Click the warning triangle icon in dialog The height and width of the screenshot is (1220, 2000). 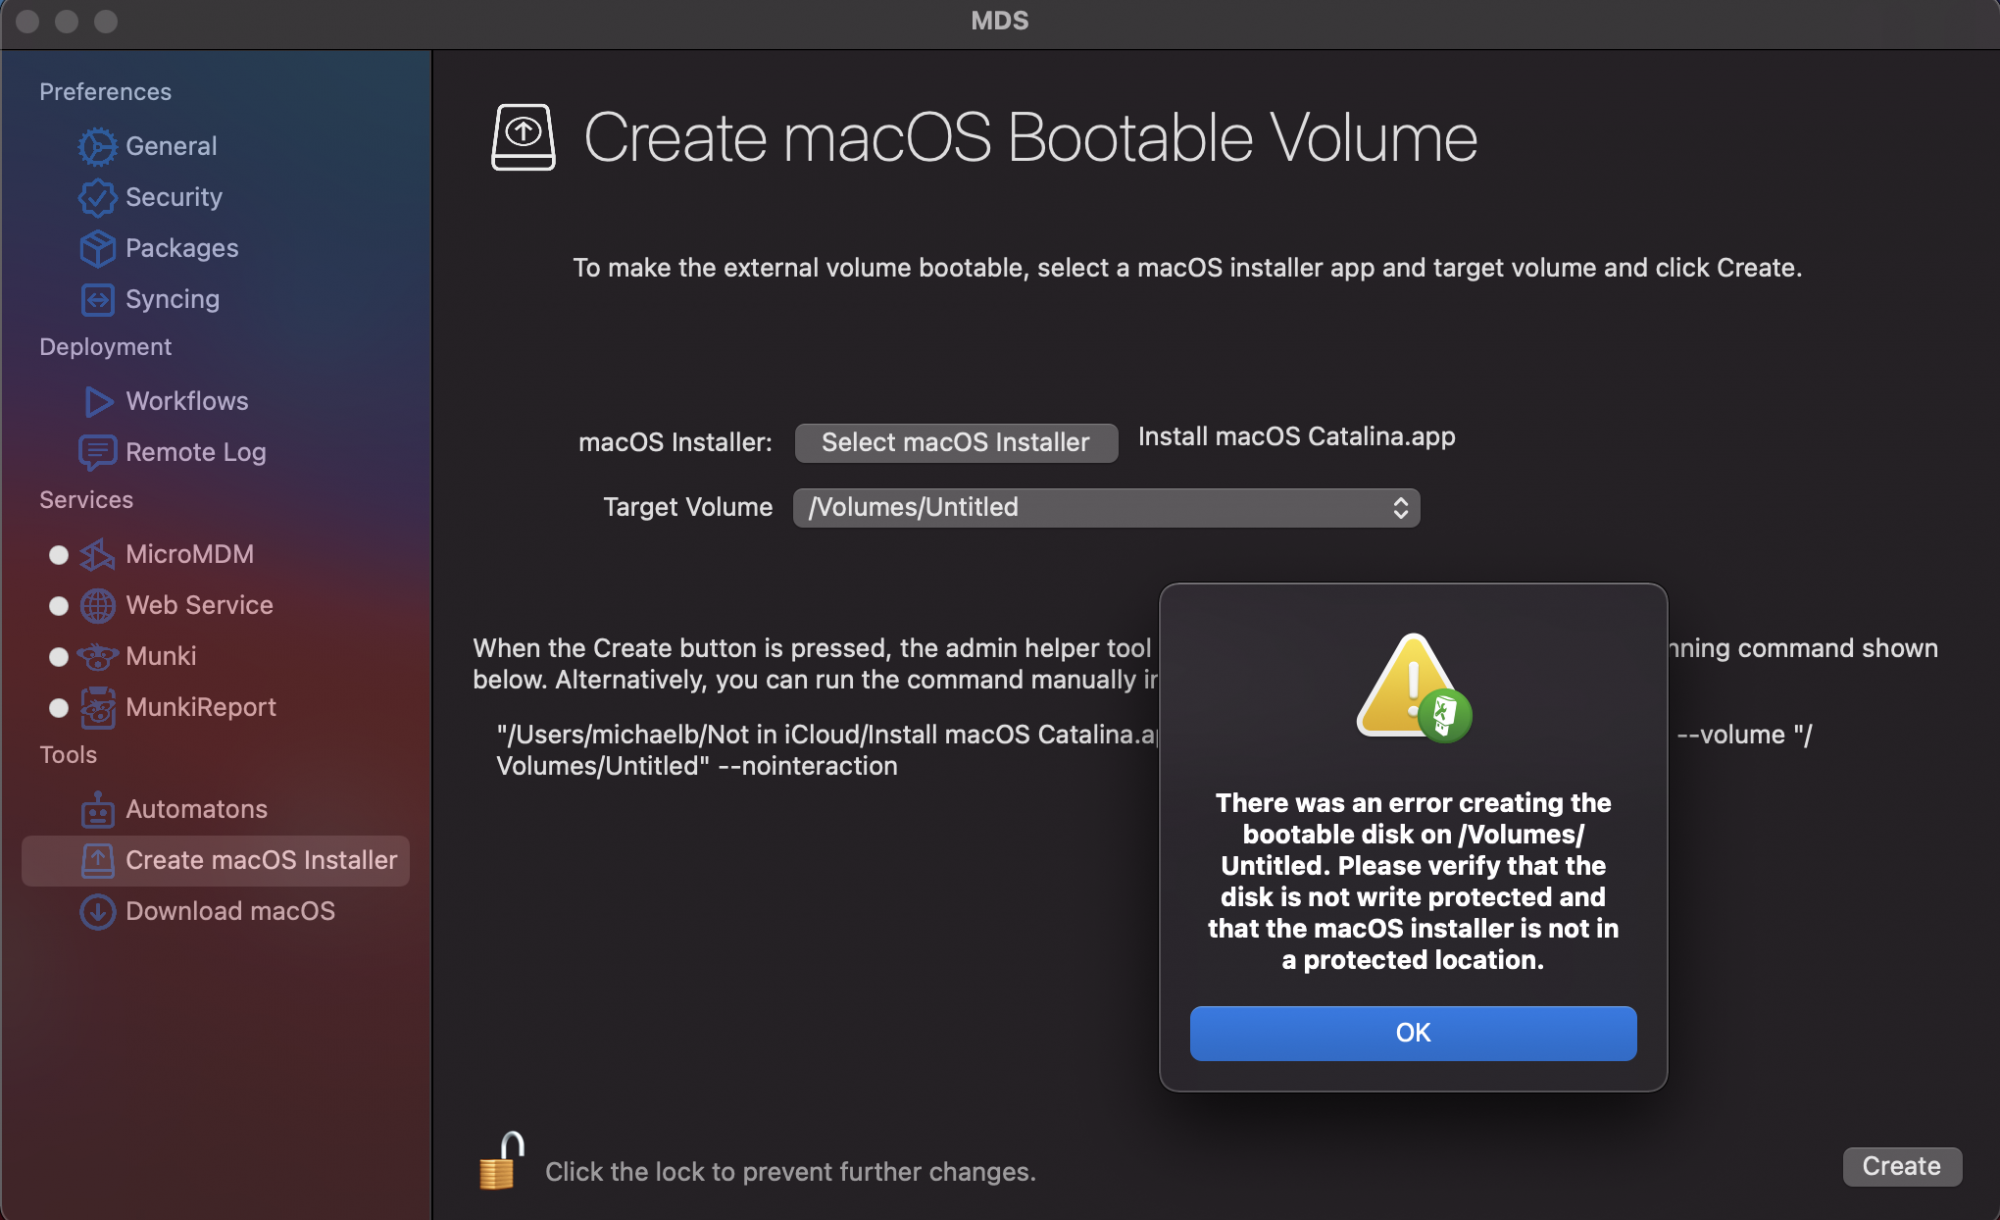click(1413, 688)
